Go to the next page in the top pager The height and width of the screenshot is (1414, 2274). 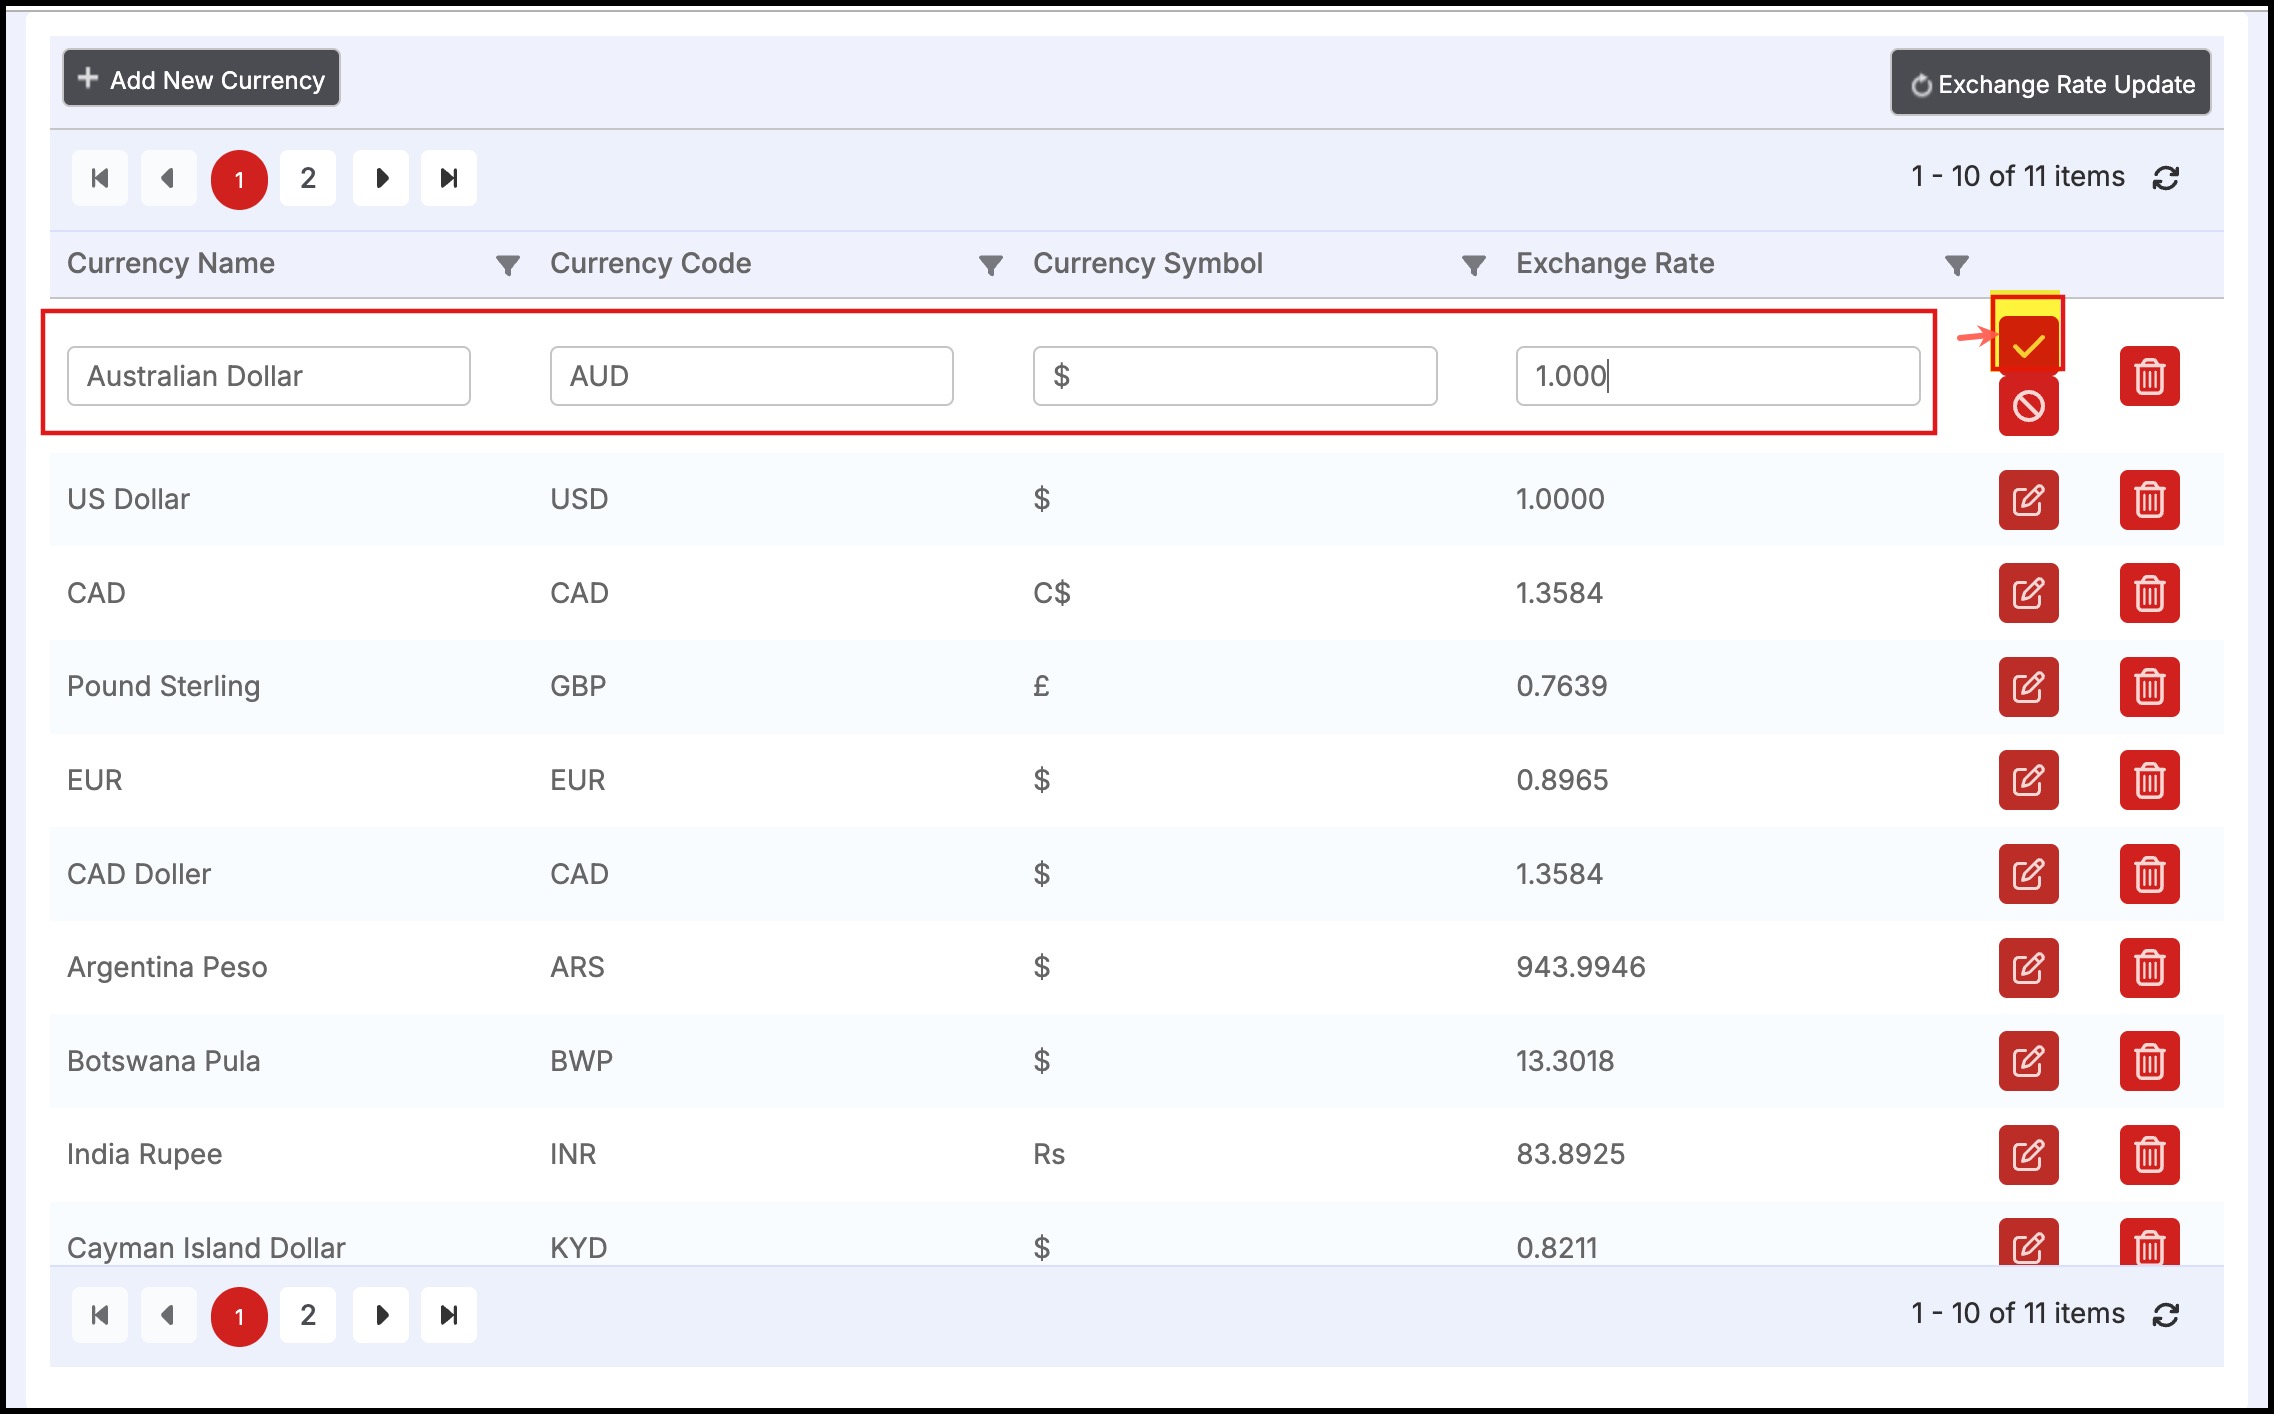[381, 179]
